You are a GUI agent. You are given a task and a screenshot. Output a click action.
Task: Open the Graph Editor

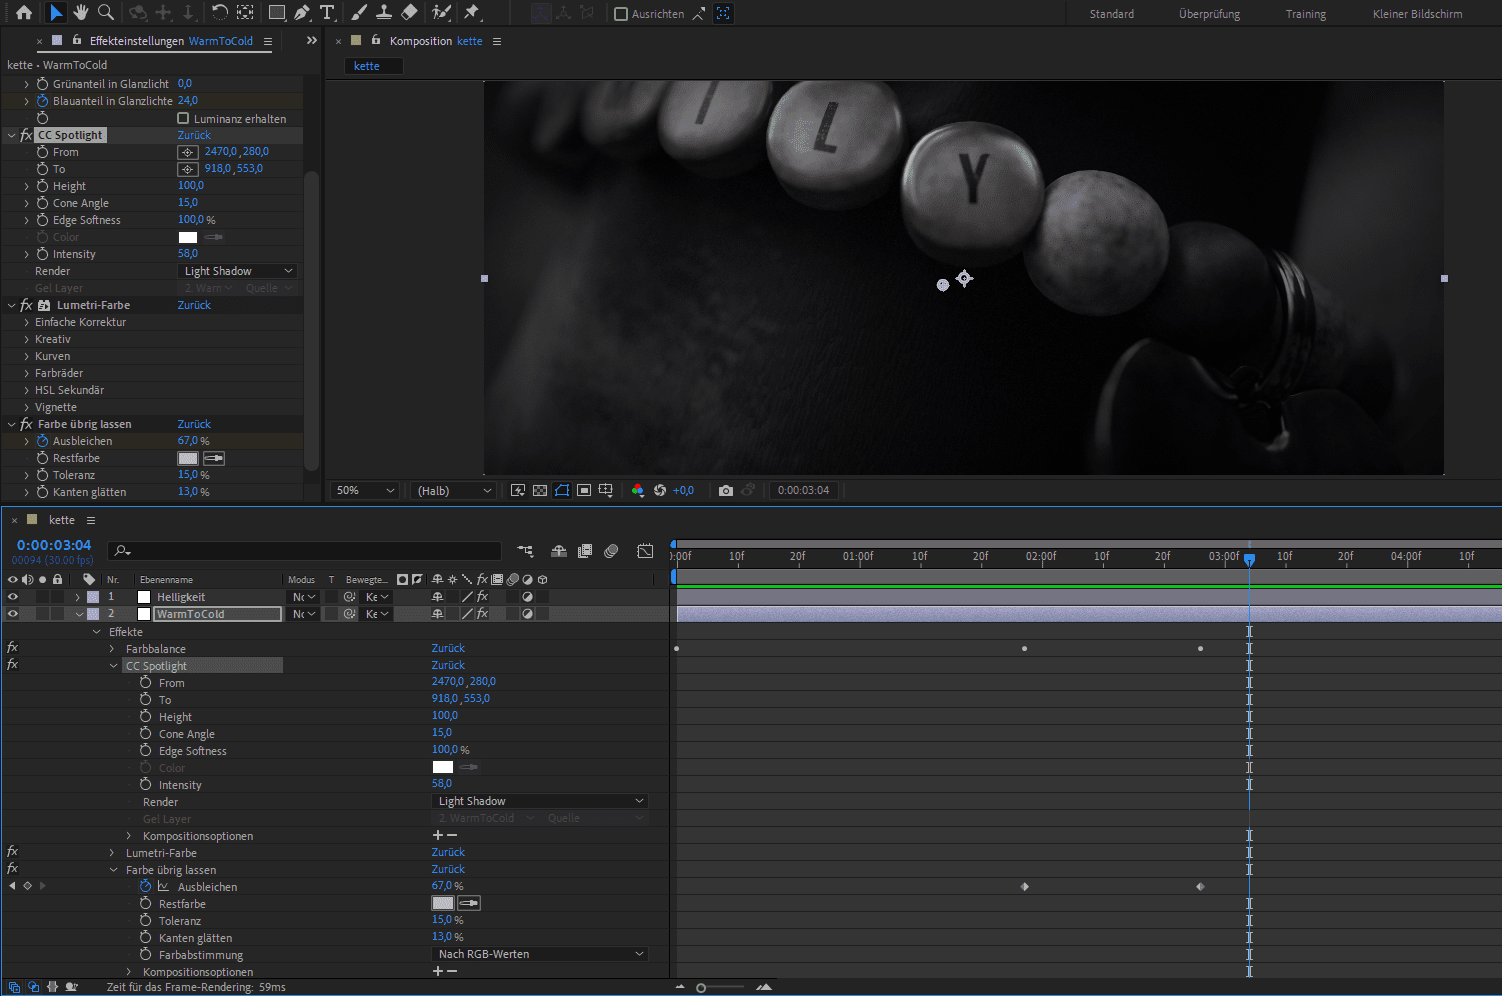[x=645, y=550]
